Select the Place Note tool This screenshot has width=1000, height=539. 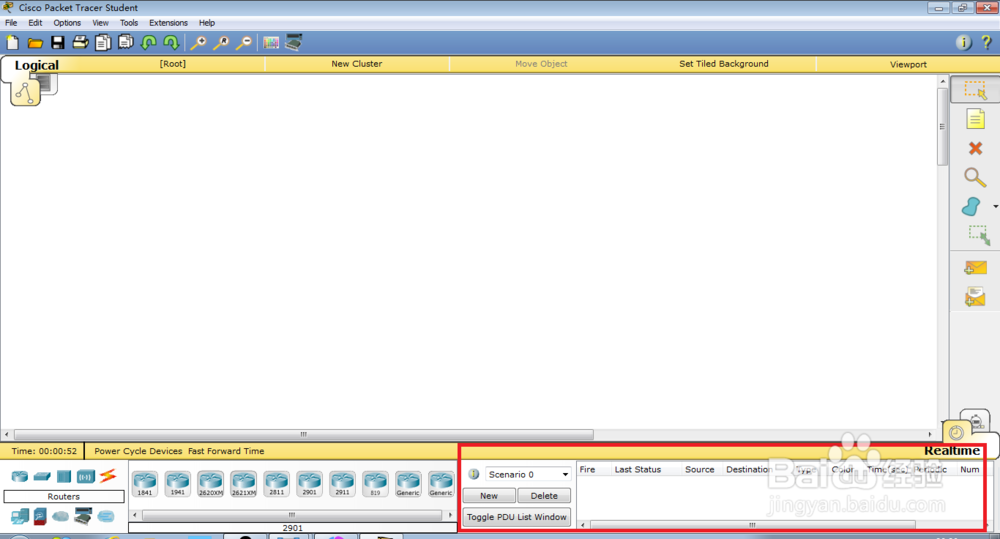[x=975, y=119]
